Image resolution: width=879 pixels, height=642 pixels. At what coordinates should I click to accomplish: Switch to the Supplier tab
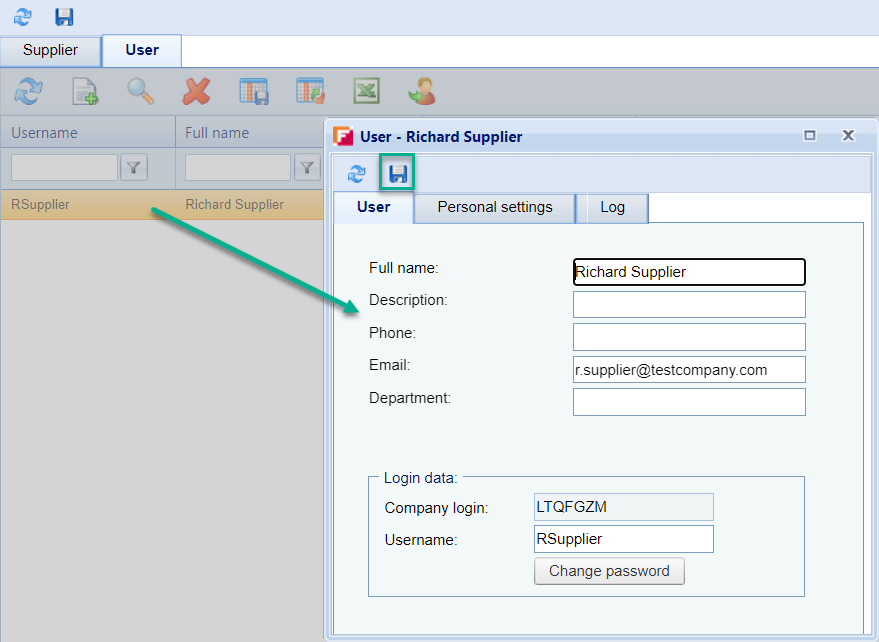50,51
